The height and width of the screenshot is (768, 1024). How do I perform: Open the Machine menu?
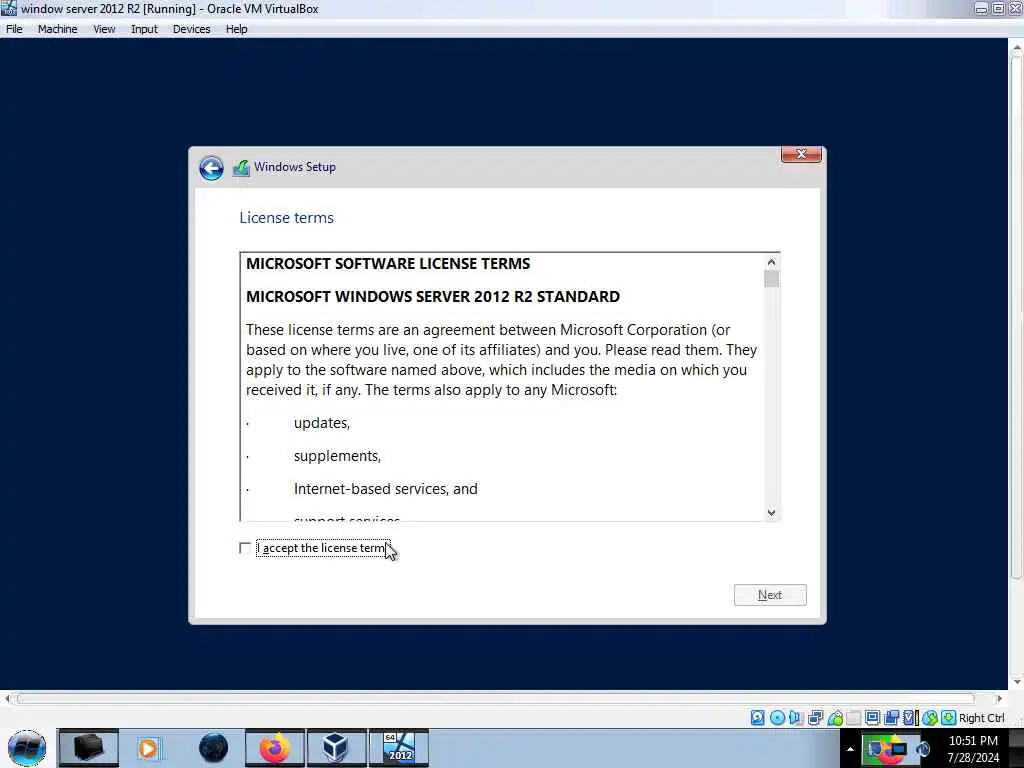pyautogui.click(x=57, y=29)
